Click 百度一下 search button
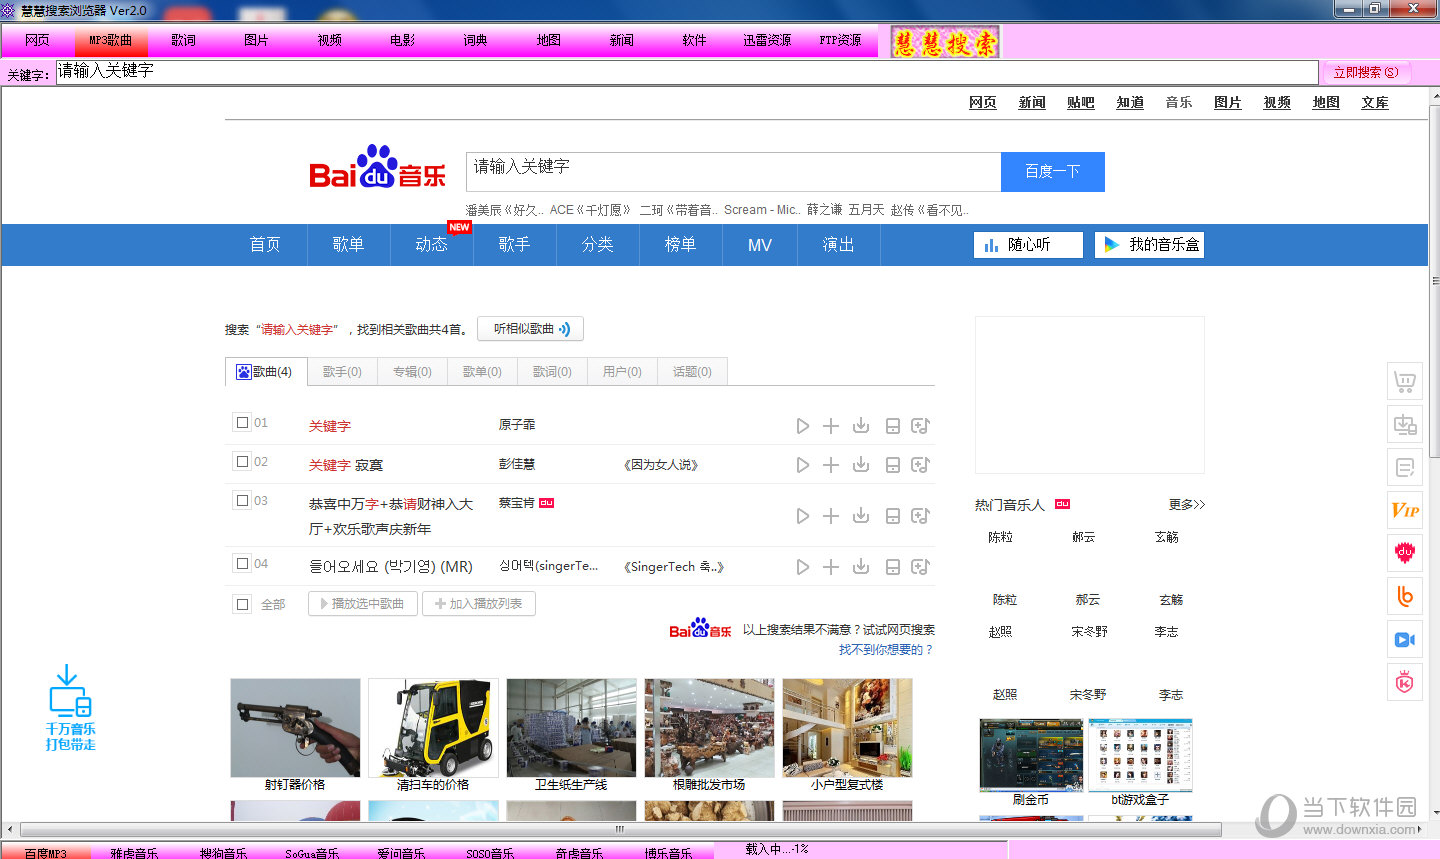Viewport: 1440px width, 859px height. coord(1053,172)
